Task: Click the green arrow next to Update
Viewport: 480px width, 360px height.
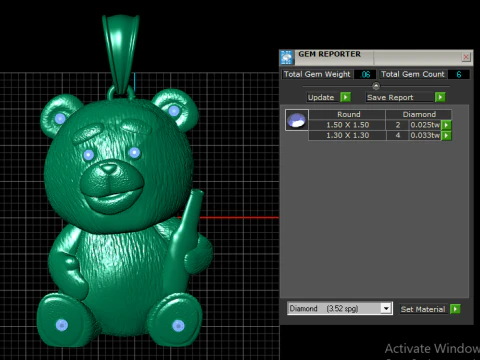Action: point(346,97)
